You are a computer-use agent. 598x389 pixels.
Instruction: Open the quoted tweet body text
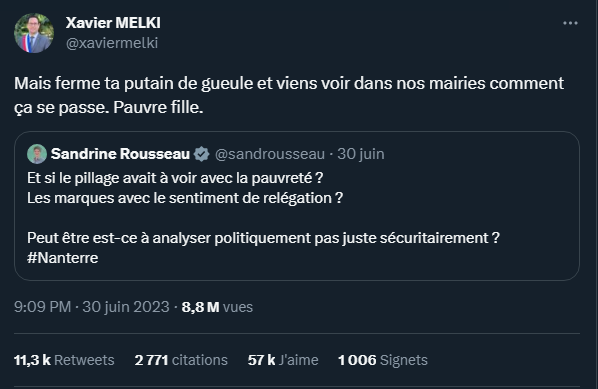263,218
